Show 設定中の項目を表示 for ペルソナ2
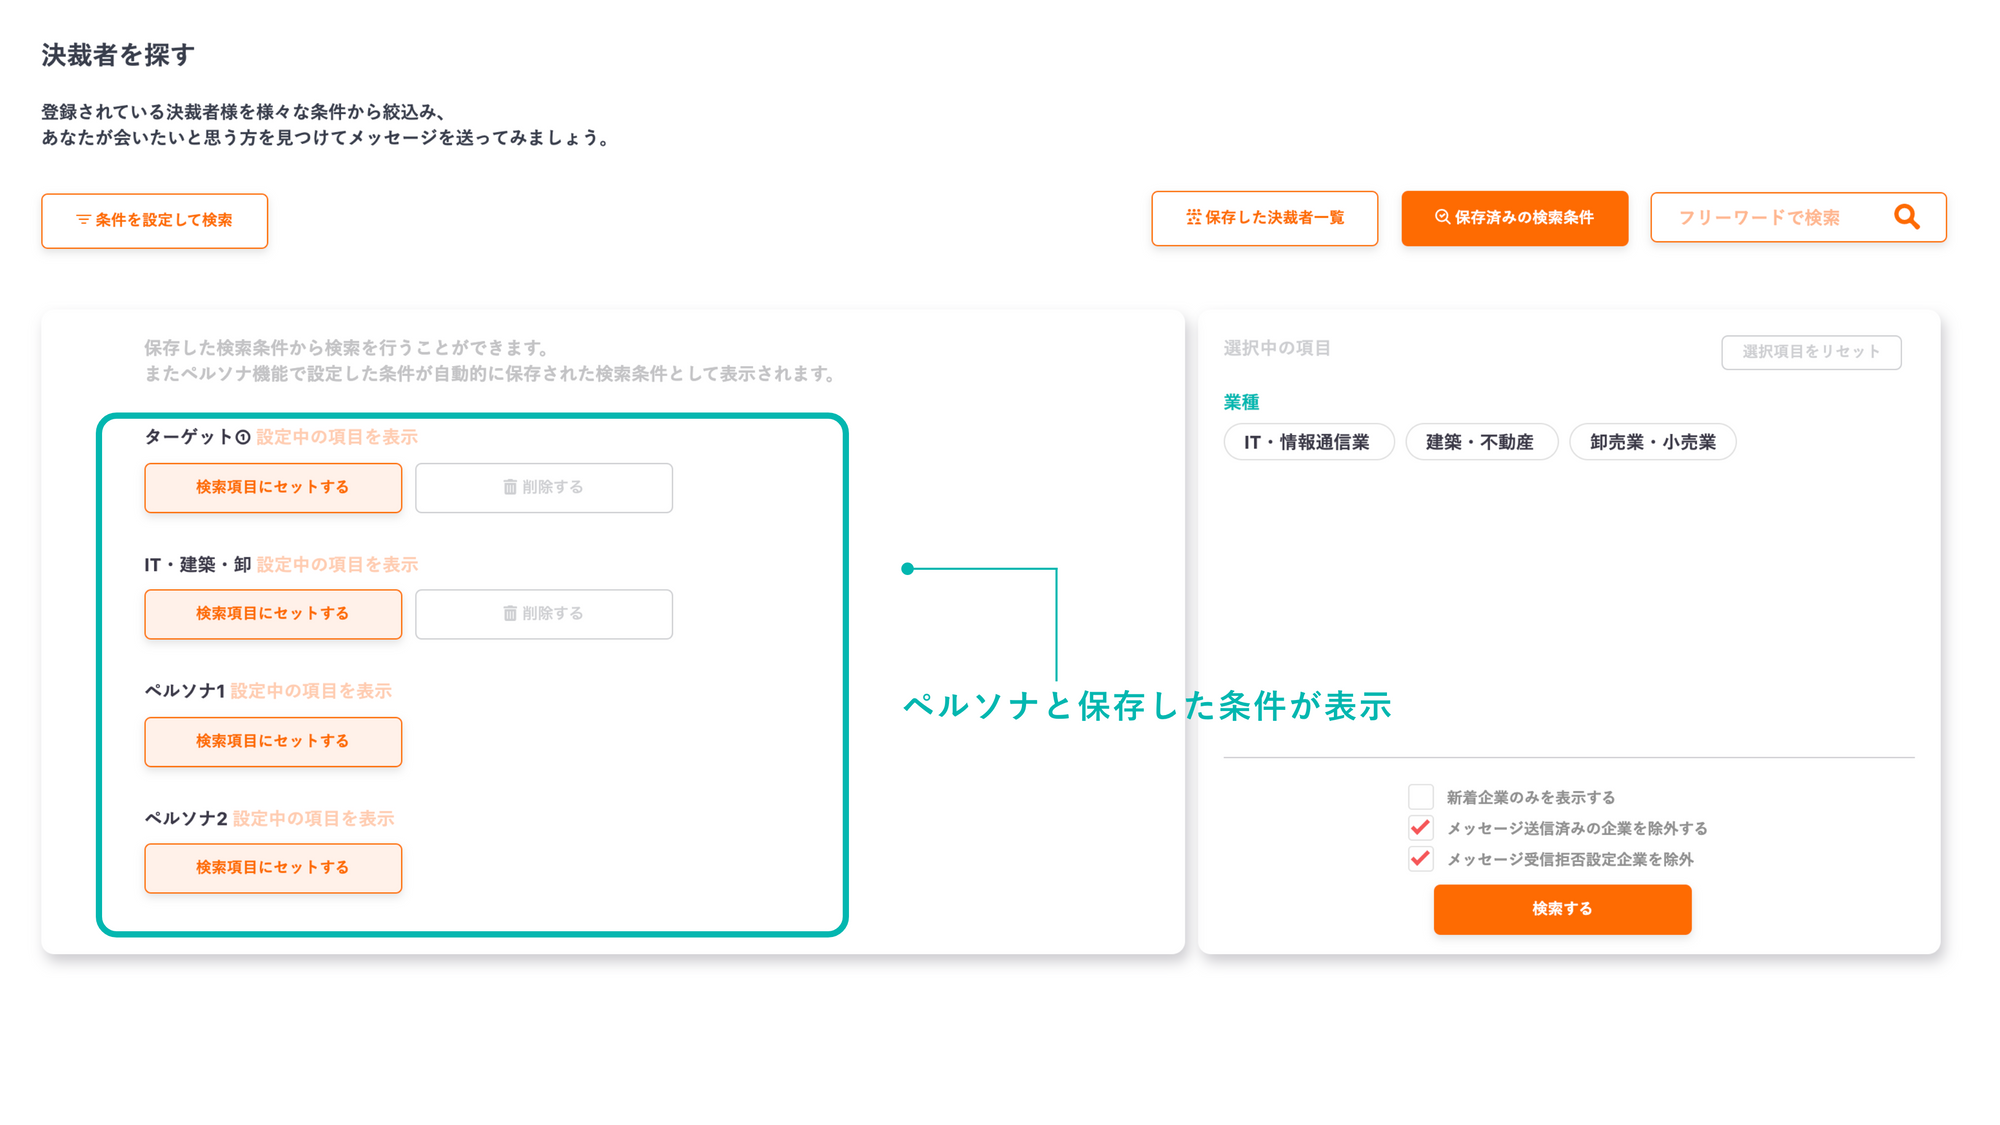 coord(313,819)
